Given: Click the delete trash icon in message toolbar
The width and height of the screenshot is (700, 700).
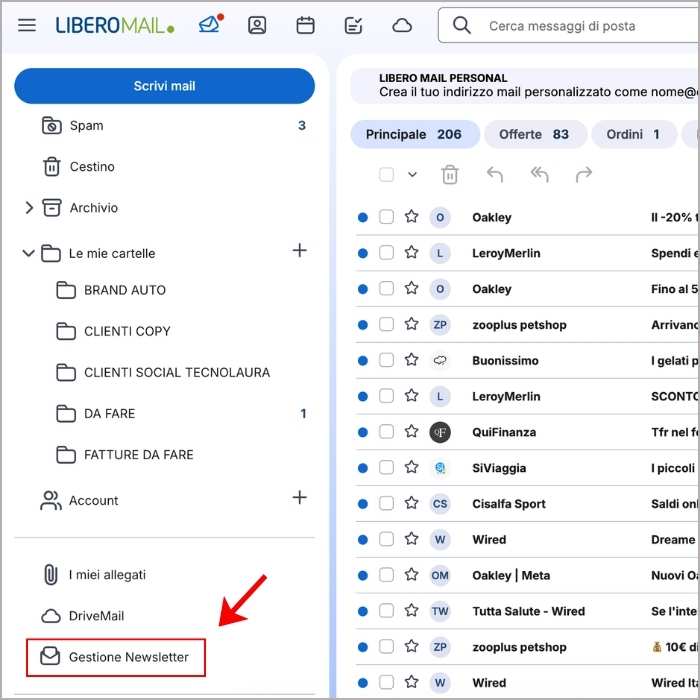Looking at the screenshot, I should pos(450,175).
